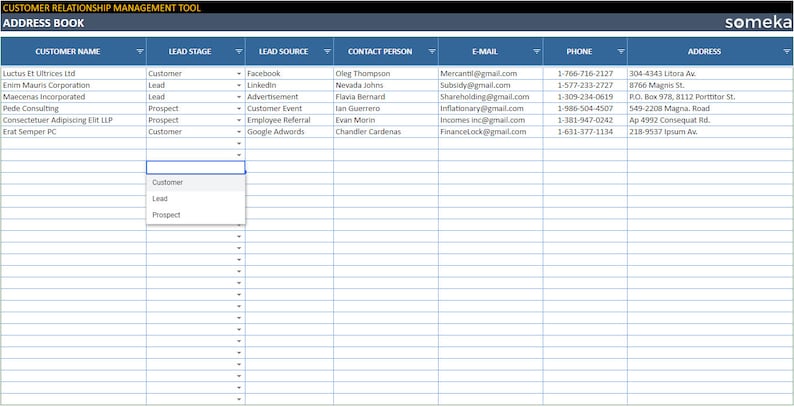Select the Employee Referral lead source cell
The width and height of the screenshot is (794, 407).
tap(290, 120)
